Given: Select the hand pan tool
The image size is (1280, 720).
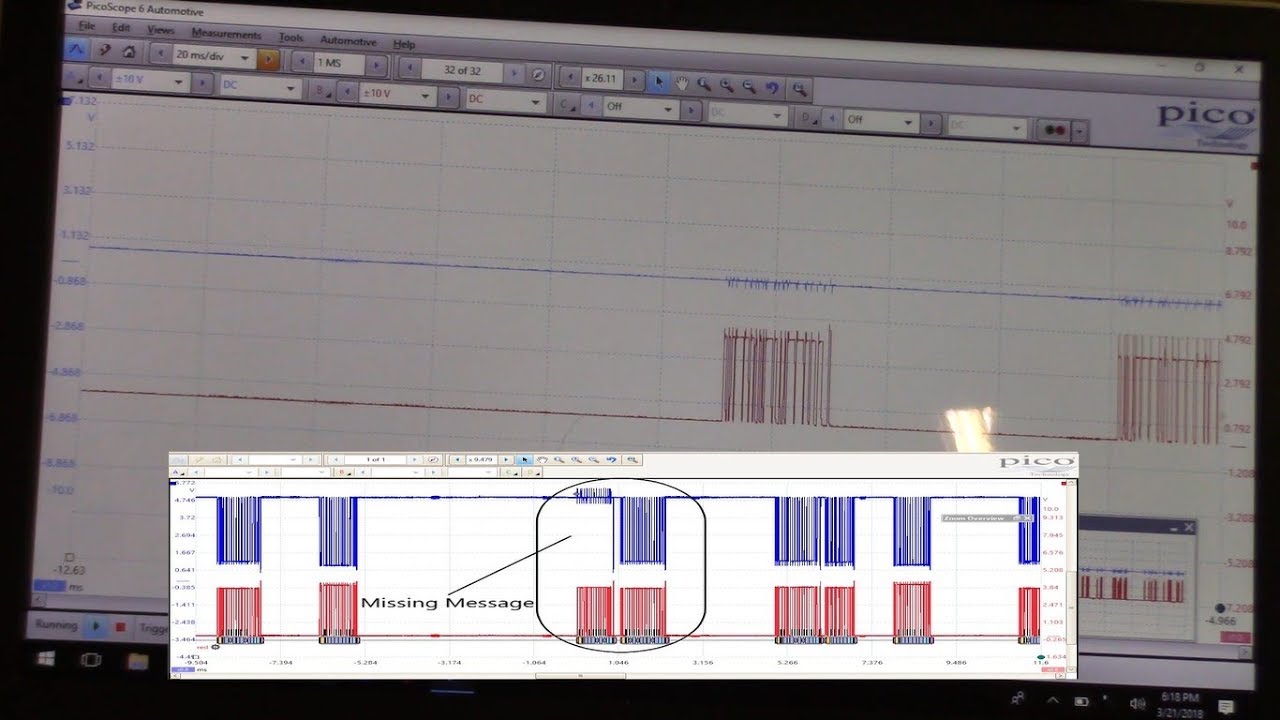Looking at the screenshot, I should [681, 83].
